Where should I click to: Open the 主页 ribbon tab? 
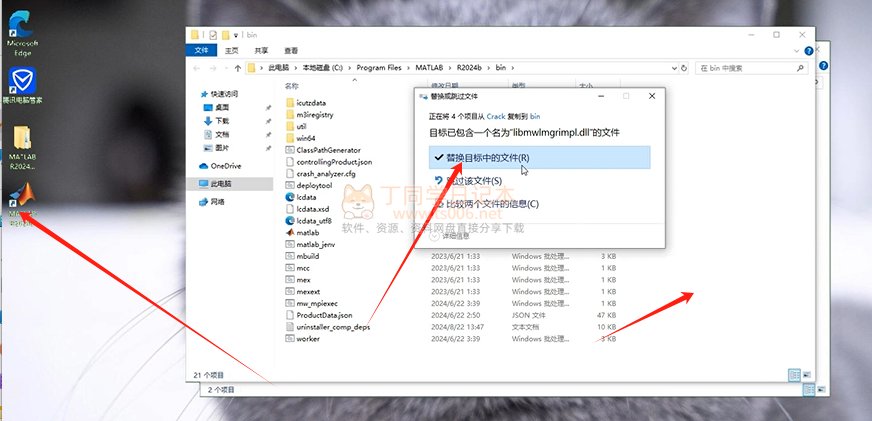click(231, 51)
